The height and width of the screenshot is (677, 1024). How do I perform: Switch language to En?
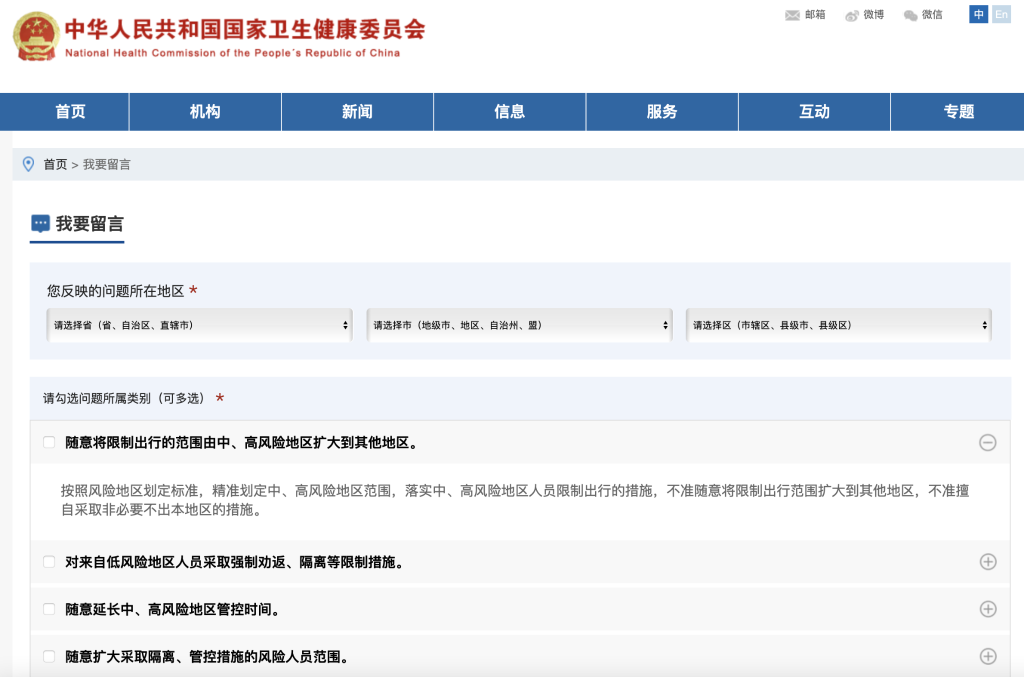(x=1001, y=14)
